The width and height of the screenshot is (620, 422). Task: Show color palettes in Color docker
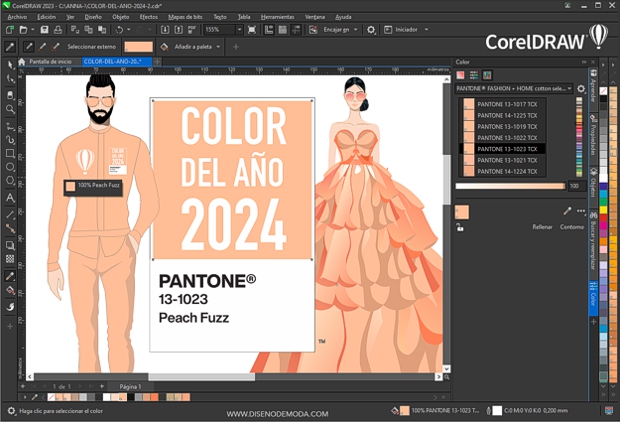tap(487, 75)
